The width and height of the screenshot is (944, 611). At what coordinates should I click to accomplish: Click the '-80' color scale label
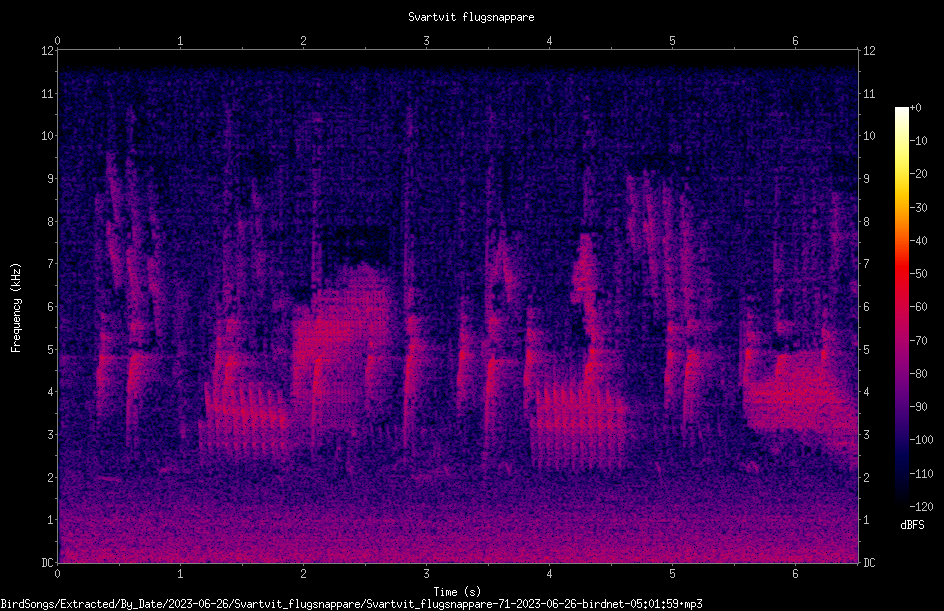click(918, 374)
